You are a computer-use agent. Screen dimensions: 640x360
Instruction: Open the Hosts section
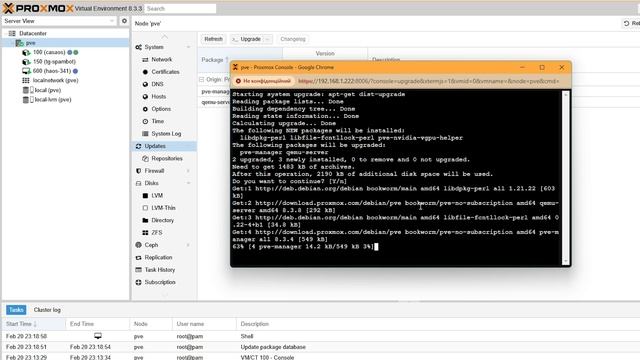tap(158, 97)
